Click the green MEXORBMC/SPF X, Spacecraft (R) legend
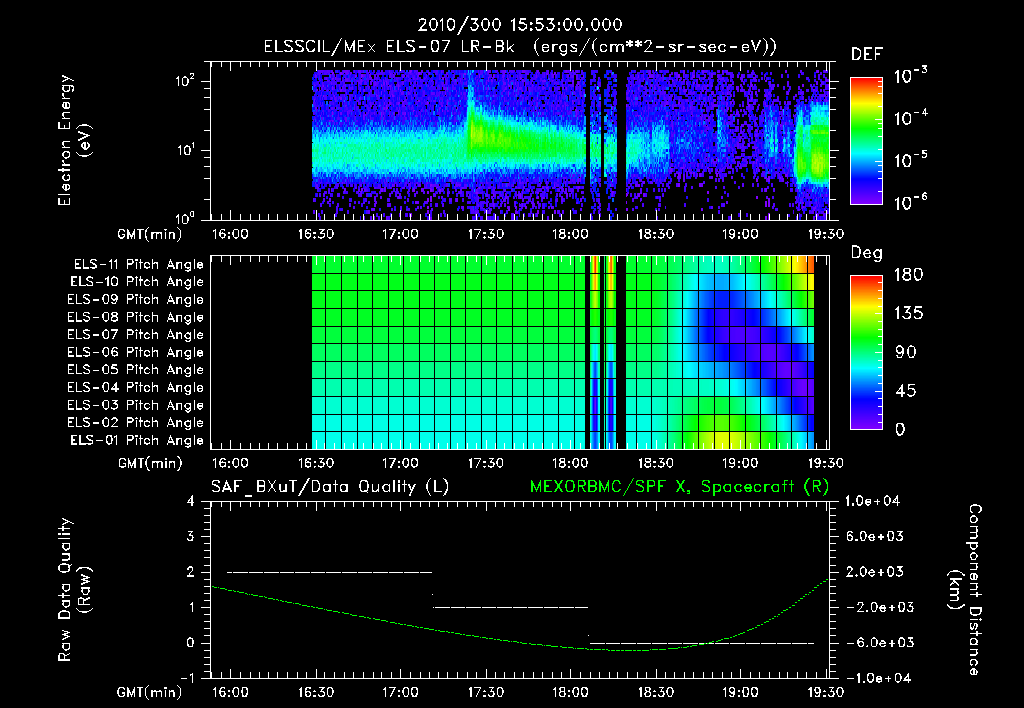Viewport: 1024px width, 708px height. click(x=679, y=487)
